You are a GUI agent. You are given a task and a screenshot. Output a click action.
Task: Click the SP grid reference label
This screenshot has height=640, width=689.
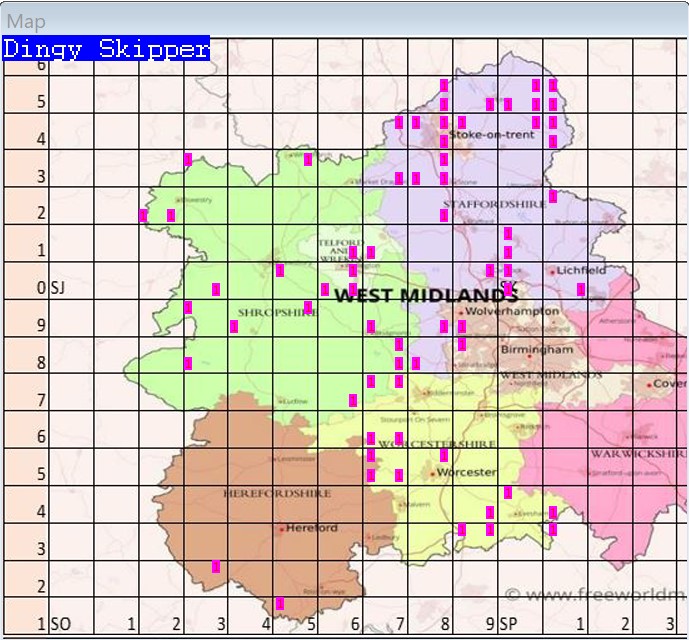508,624
